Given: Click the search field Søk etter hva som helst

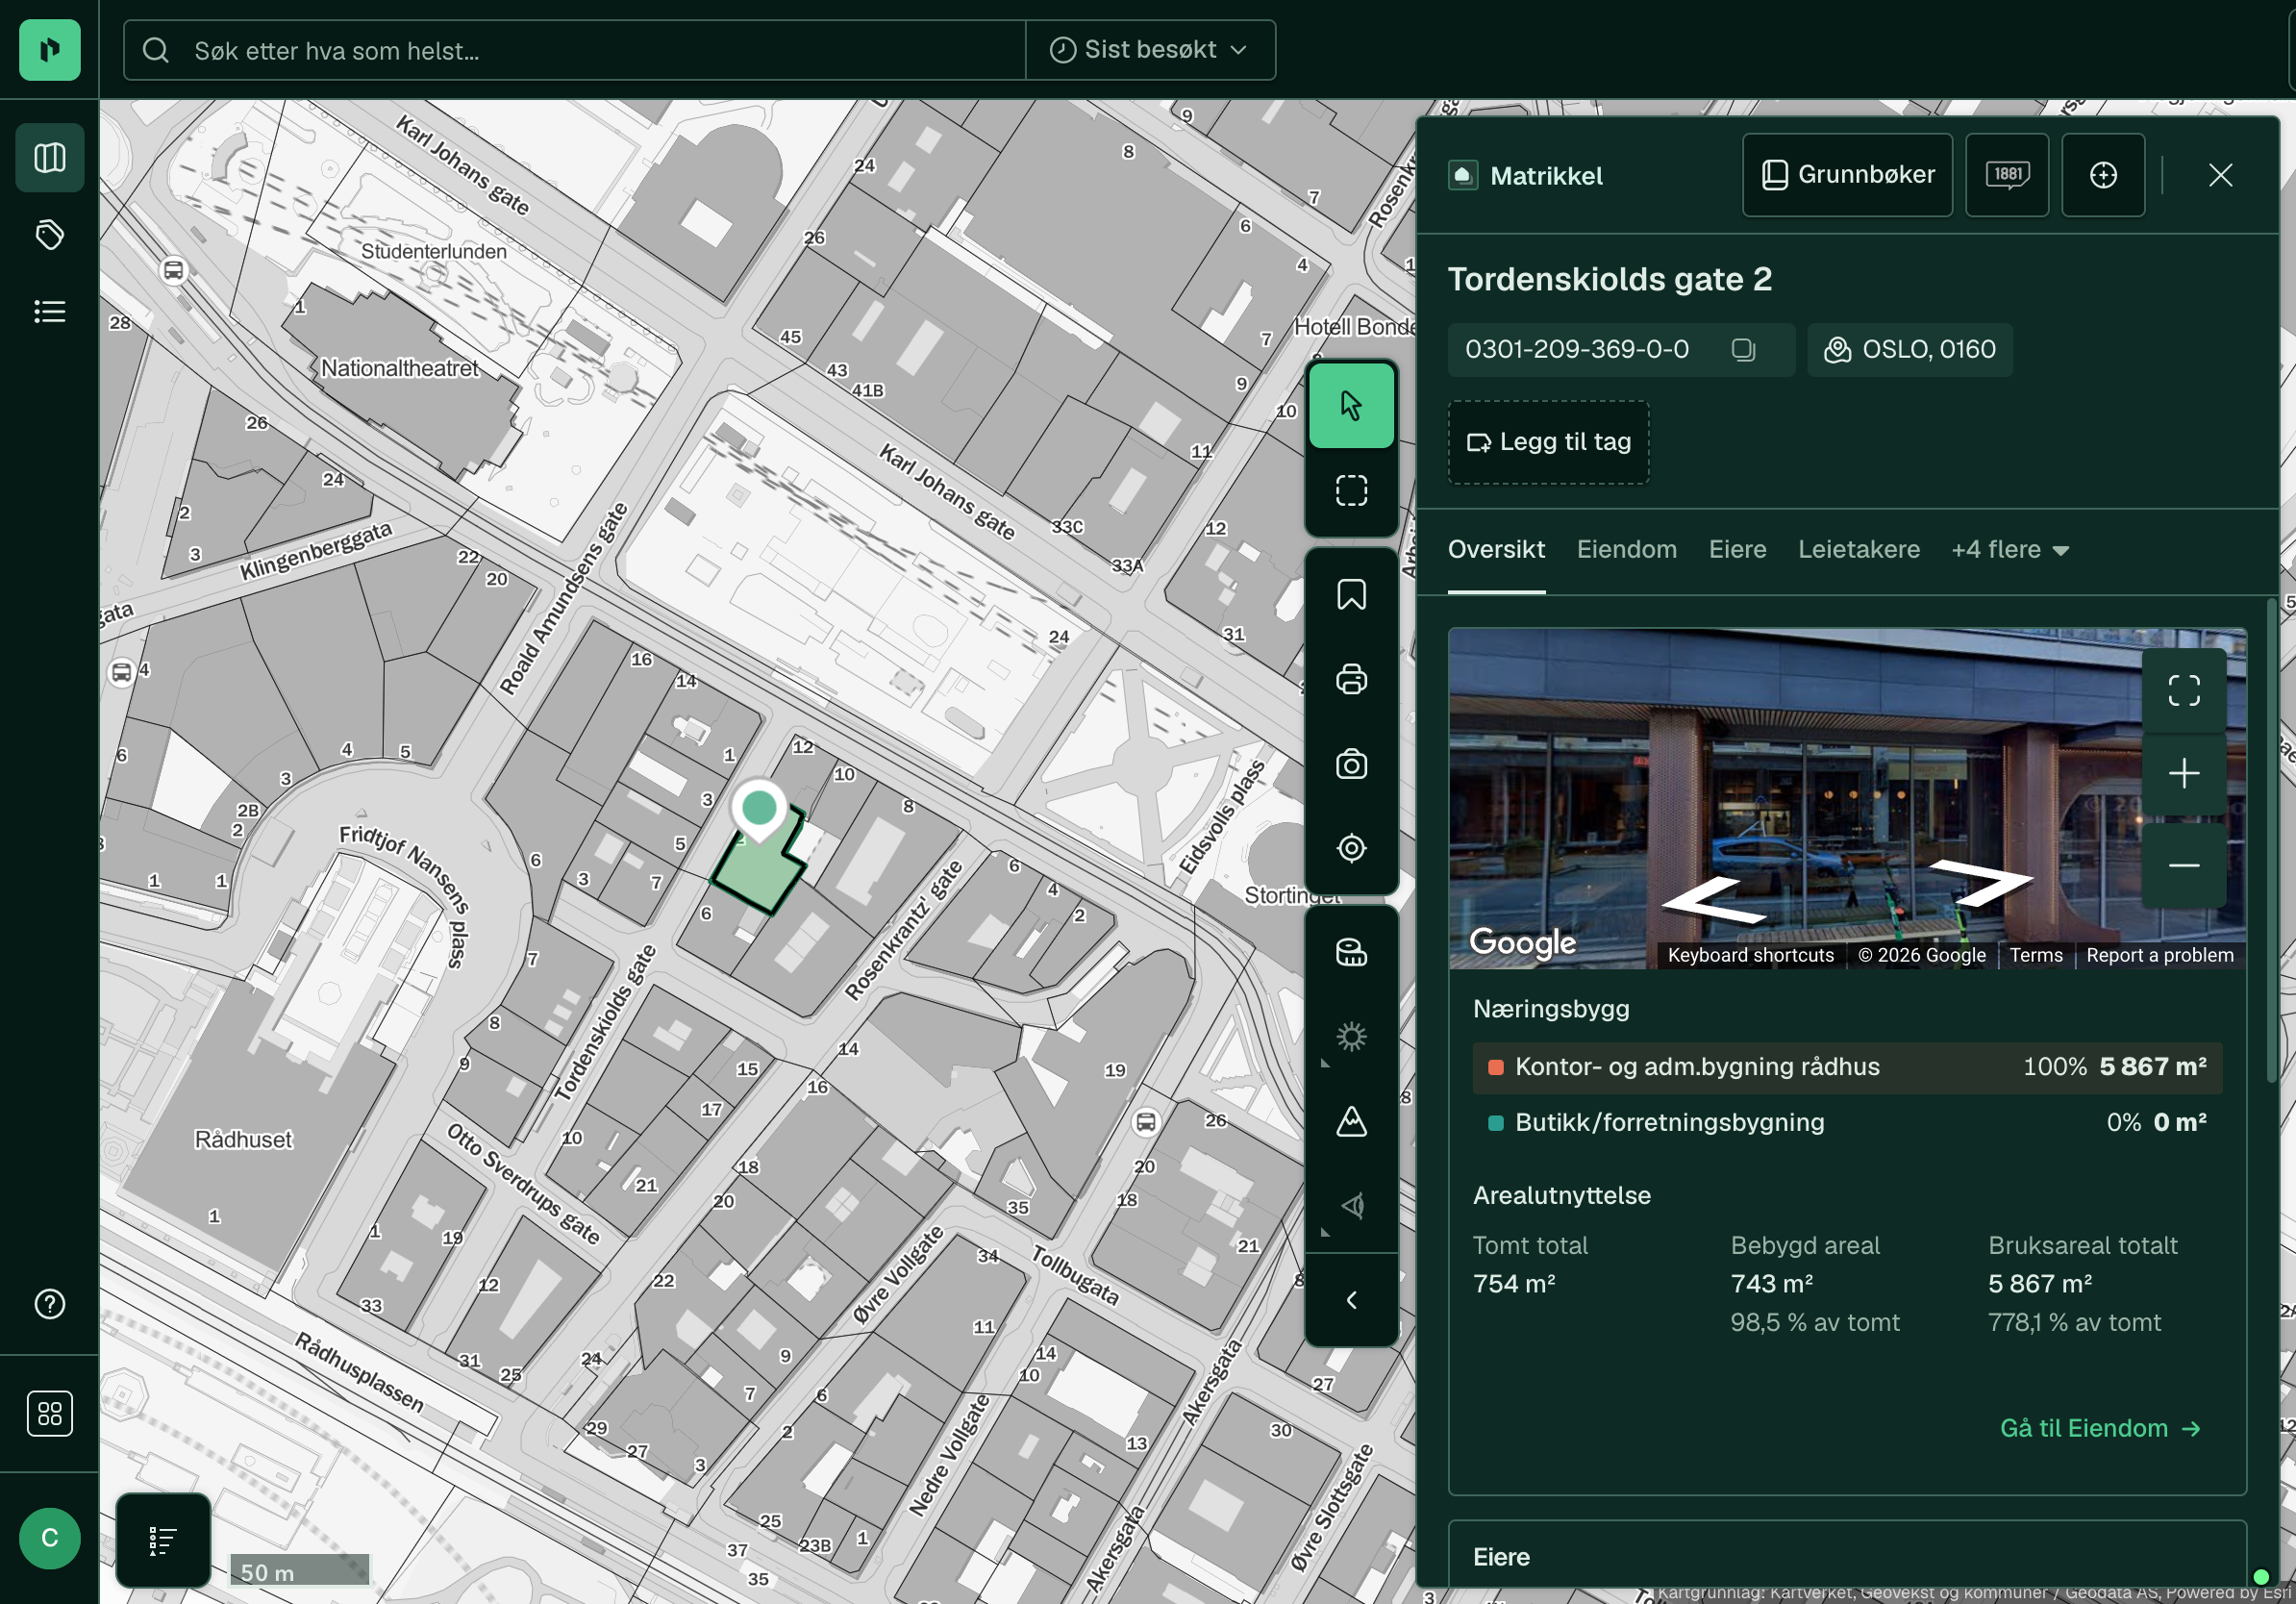Looking at the screenshot, I should [x=575, y=50].
